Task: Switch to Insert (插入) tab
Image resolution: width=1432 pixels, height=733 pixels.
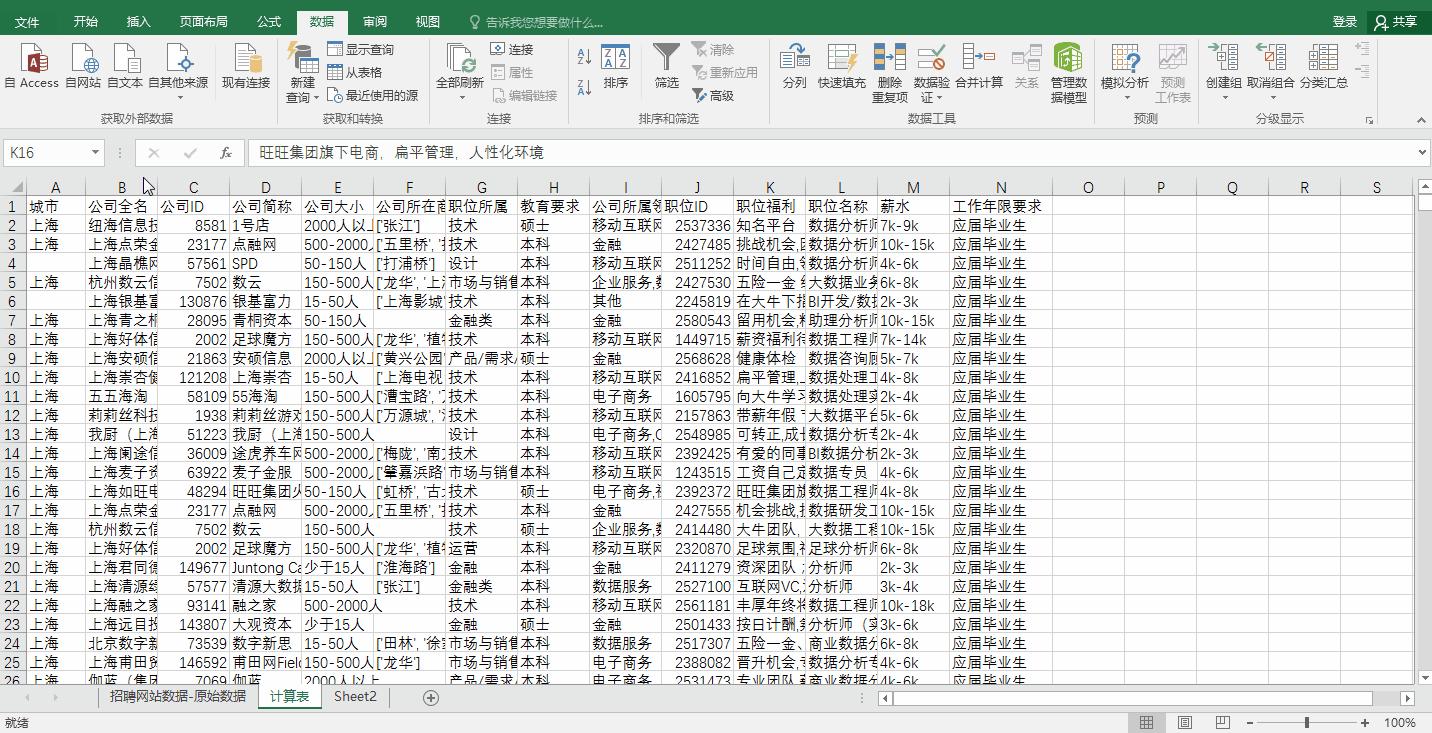Action: [138, 21]
